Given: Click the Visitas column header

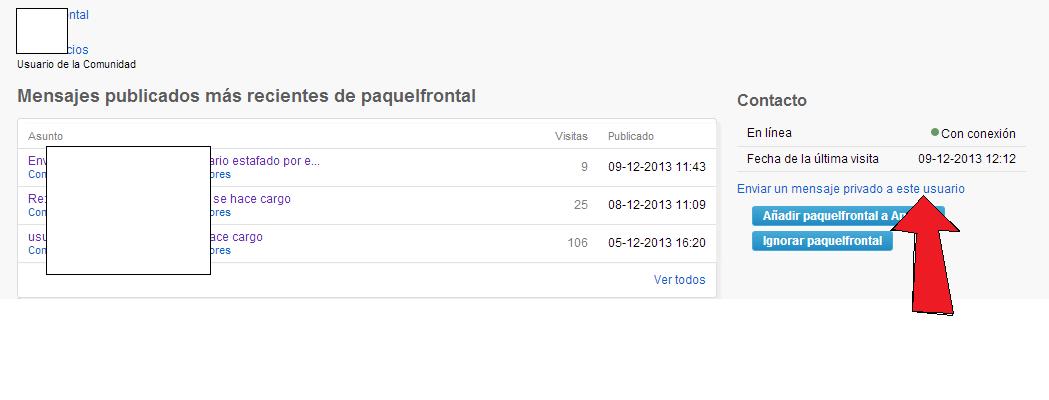Looking at the screenshot, I should pyautogui.click(x=571, y=136).
